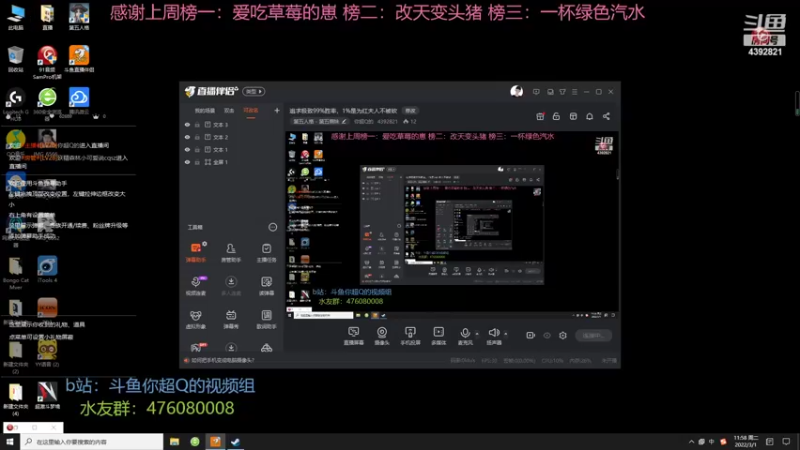Open the message icon in title bar
The image size is (800, 450).
[536, 92]
